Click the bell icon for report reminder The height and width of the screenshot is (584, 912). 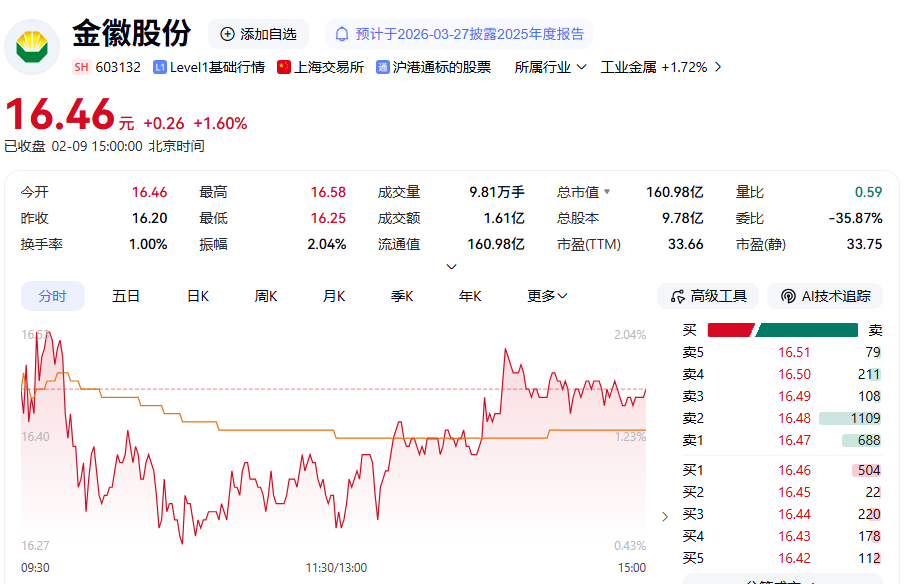342,34
